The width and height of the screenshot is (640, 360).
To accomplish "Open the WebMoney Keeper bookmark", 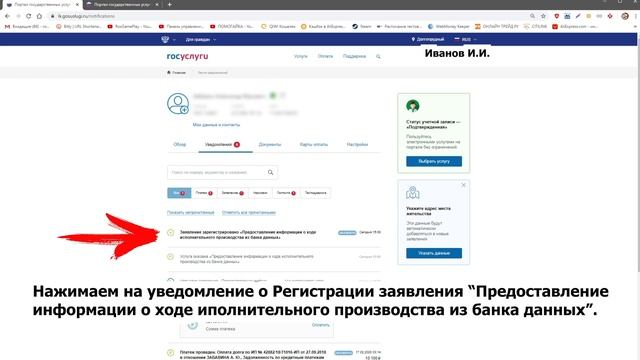I will point(449,26).
